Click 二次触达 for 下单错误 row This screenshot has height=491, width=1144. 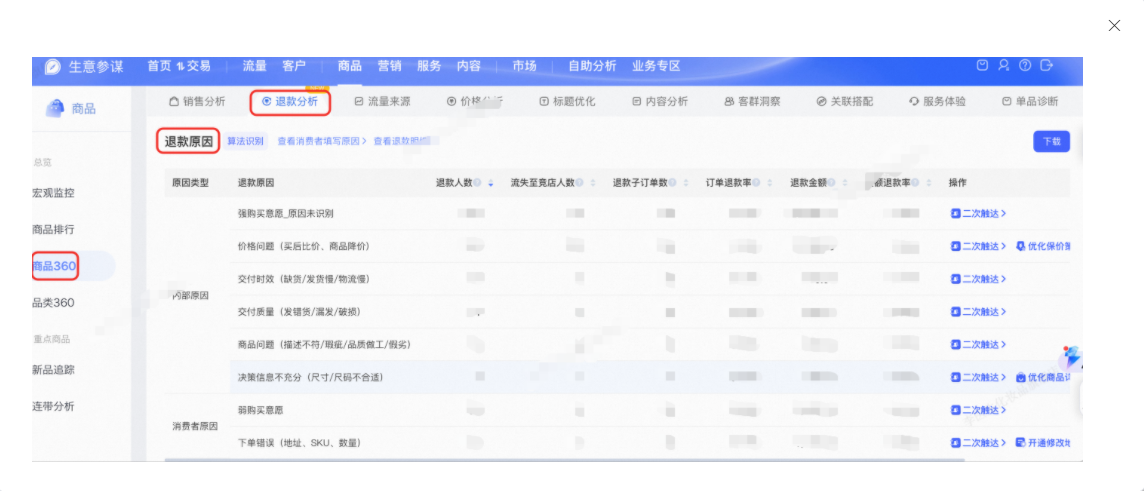point(978,443)
